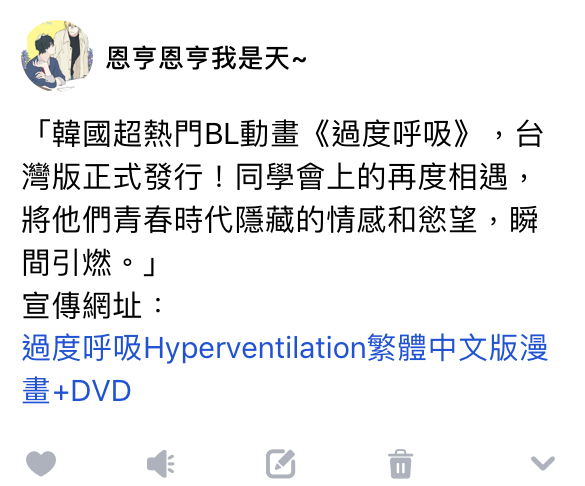Open the 過度呼吸Hyperventilation繁體中文版漫 link
Image resolution: width=585 pixels, height=486 pixels.
pyautogui.click(x=285, y=348)
